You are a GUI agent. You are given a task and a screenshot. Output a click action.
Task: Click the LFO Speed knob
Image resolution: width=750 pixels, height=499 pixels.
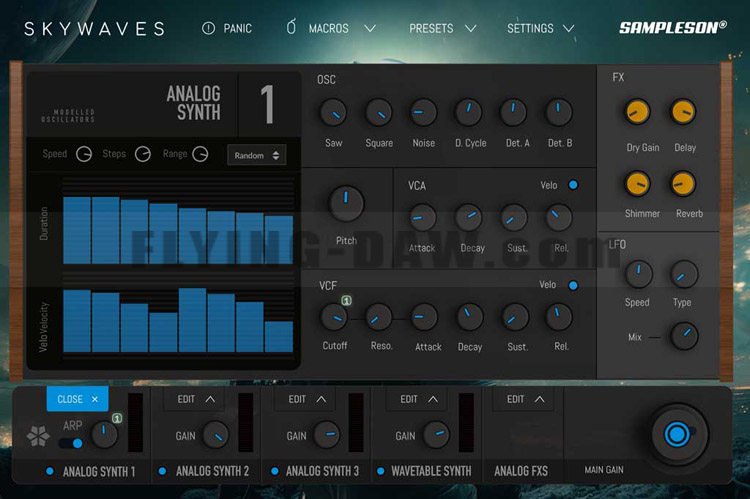pyautogui.click(x=639, y=274)
